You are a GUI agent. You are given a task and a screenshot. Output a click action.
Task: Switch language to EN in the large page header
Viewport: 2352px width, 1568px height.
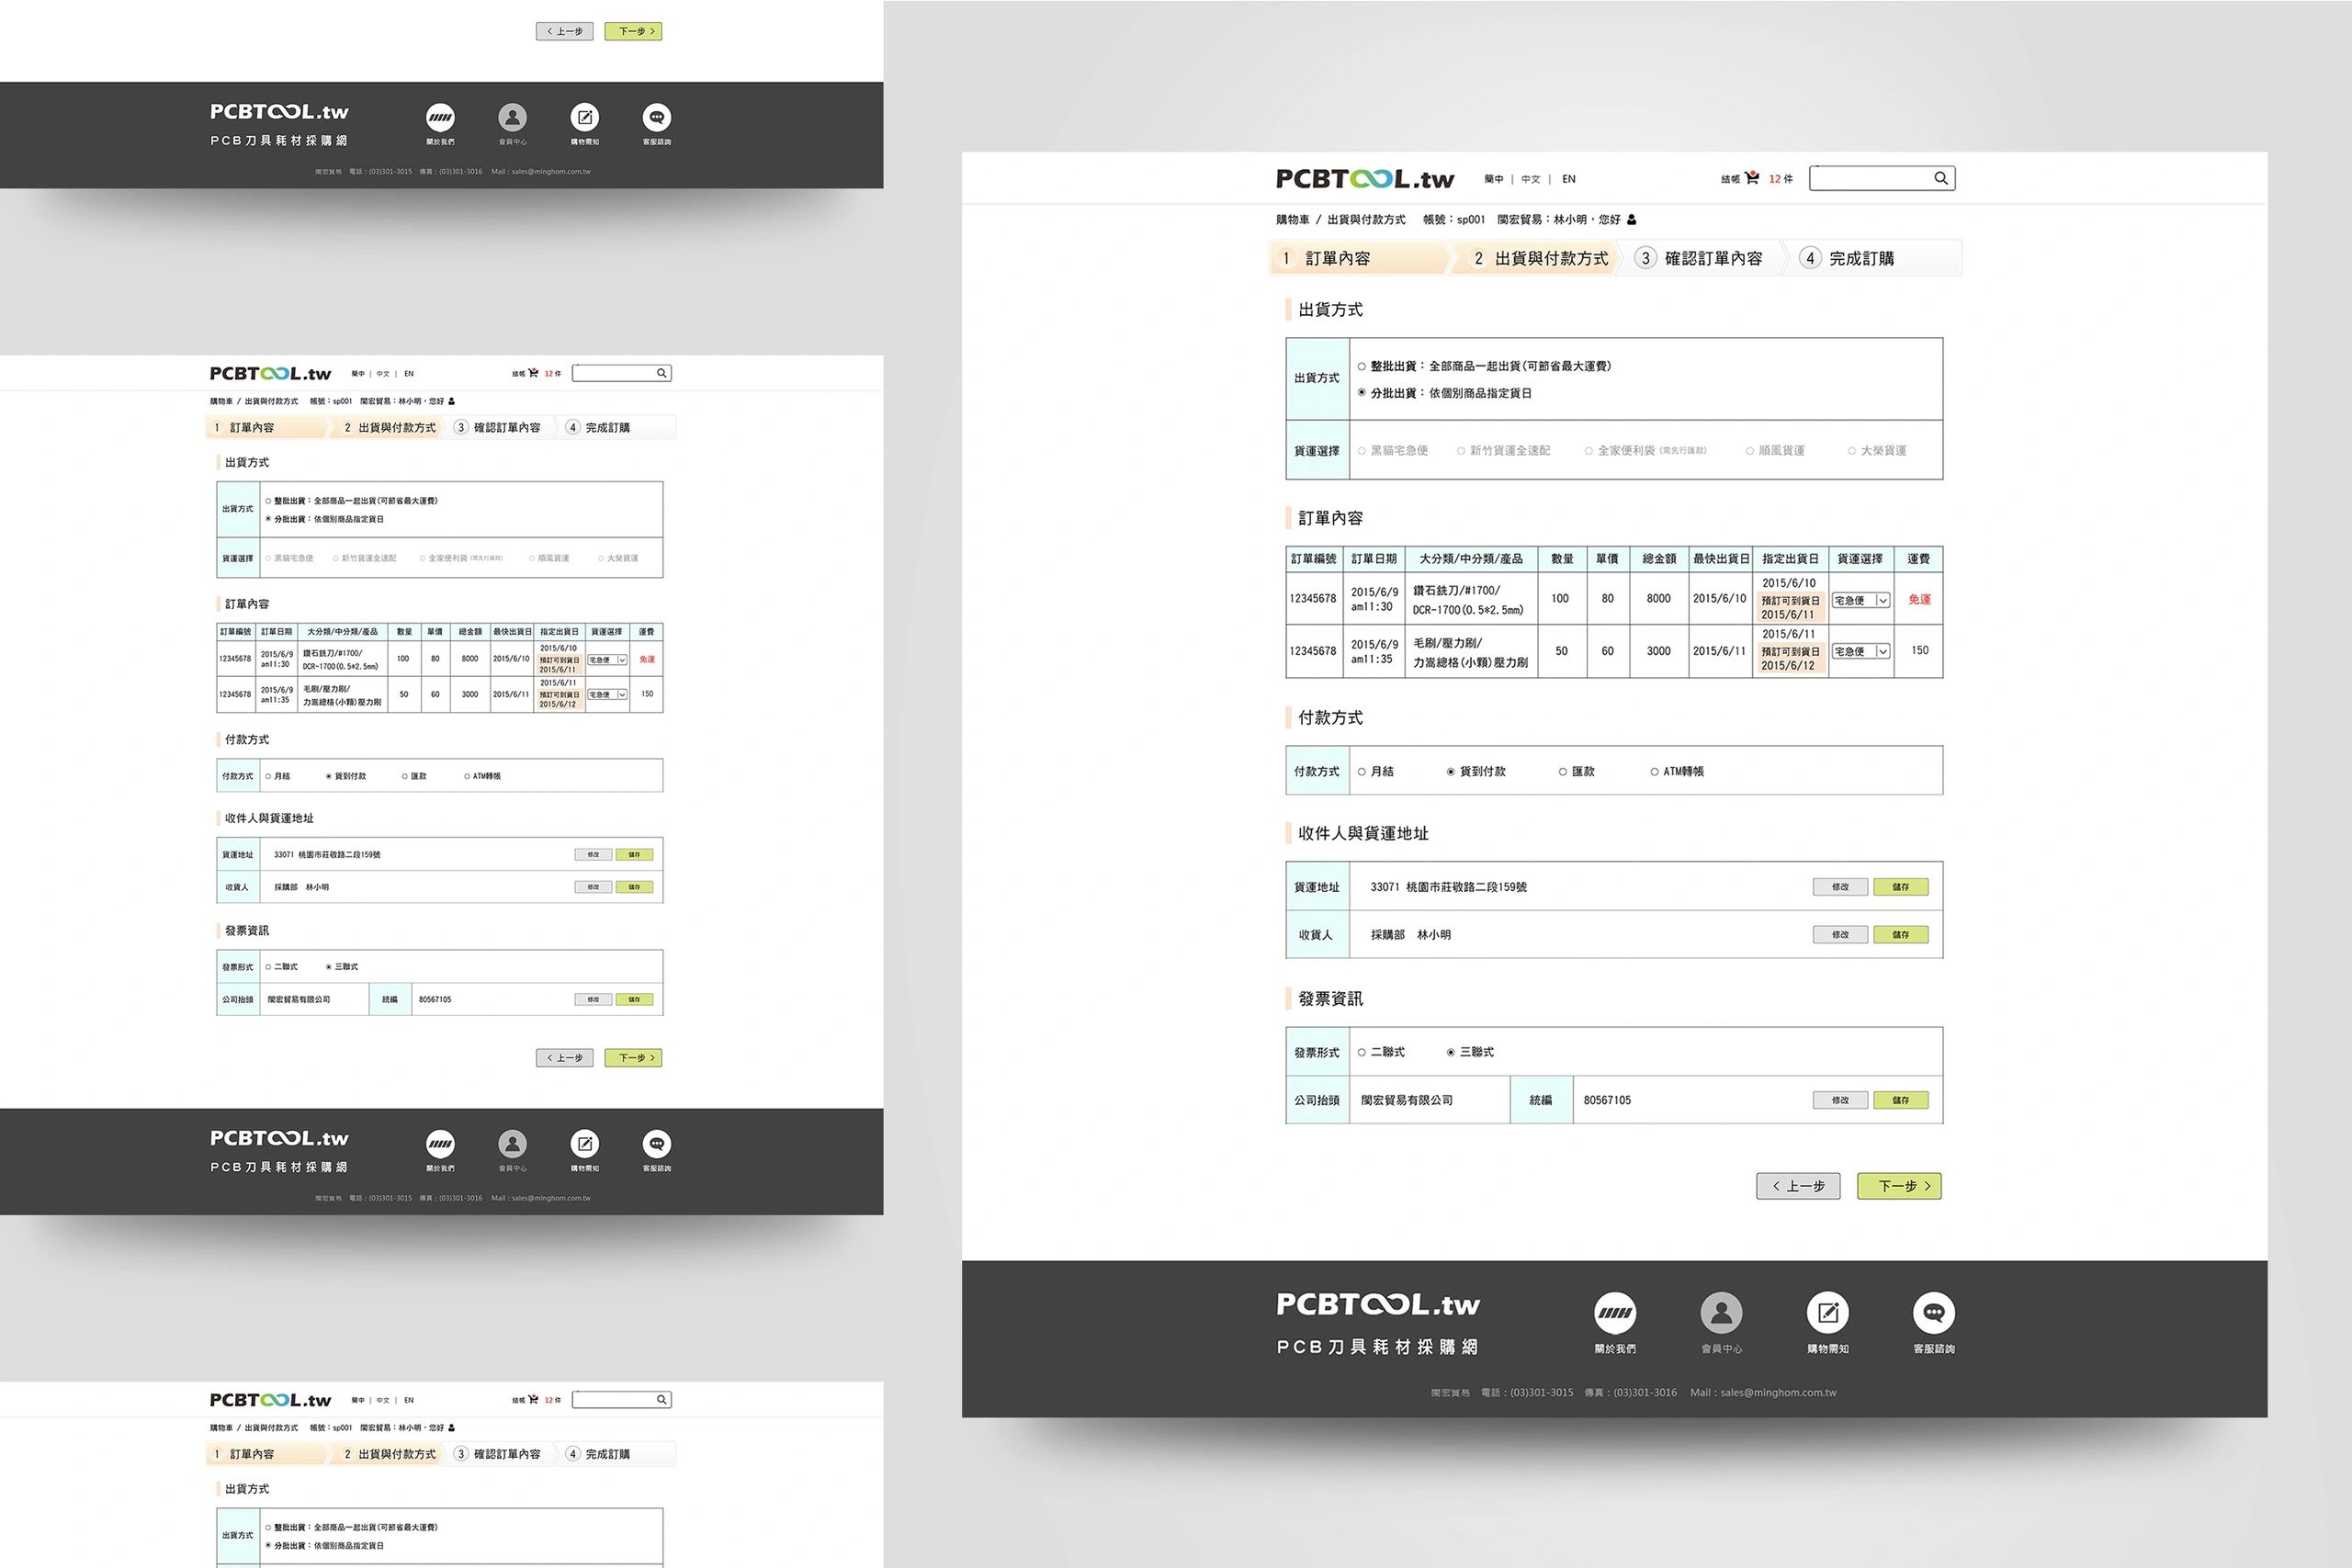pos(1569,180)
